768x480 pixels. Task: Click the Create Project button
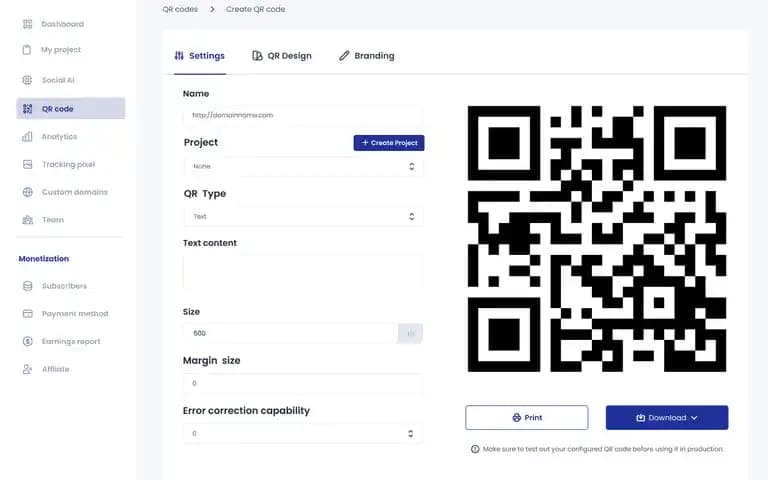[x=389, y=143]
